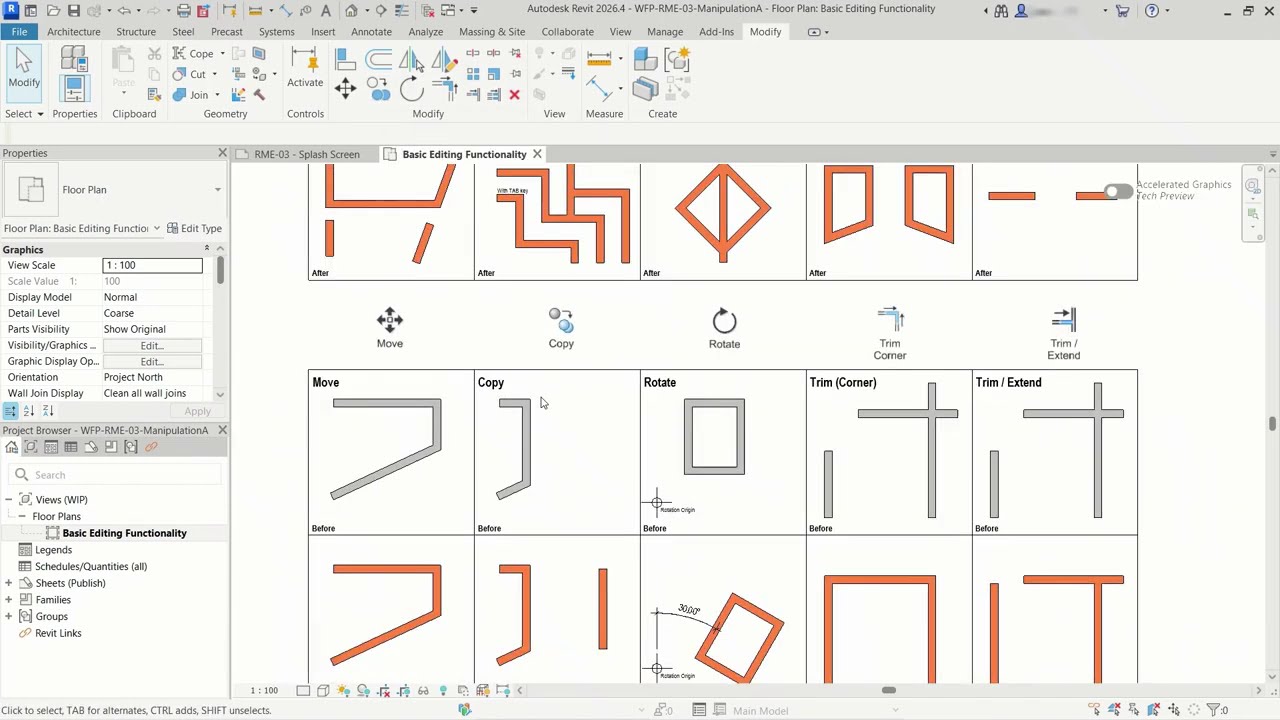The image size is (1280, 720).
Task: Click the Offset tool icon
Action: pyautogui.click(x=379, y=59)
